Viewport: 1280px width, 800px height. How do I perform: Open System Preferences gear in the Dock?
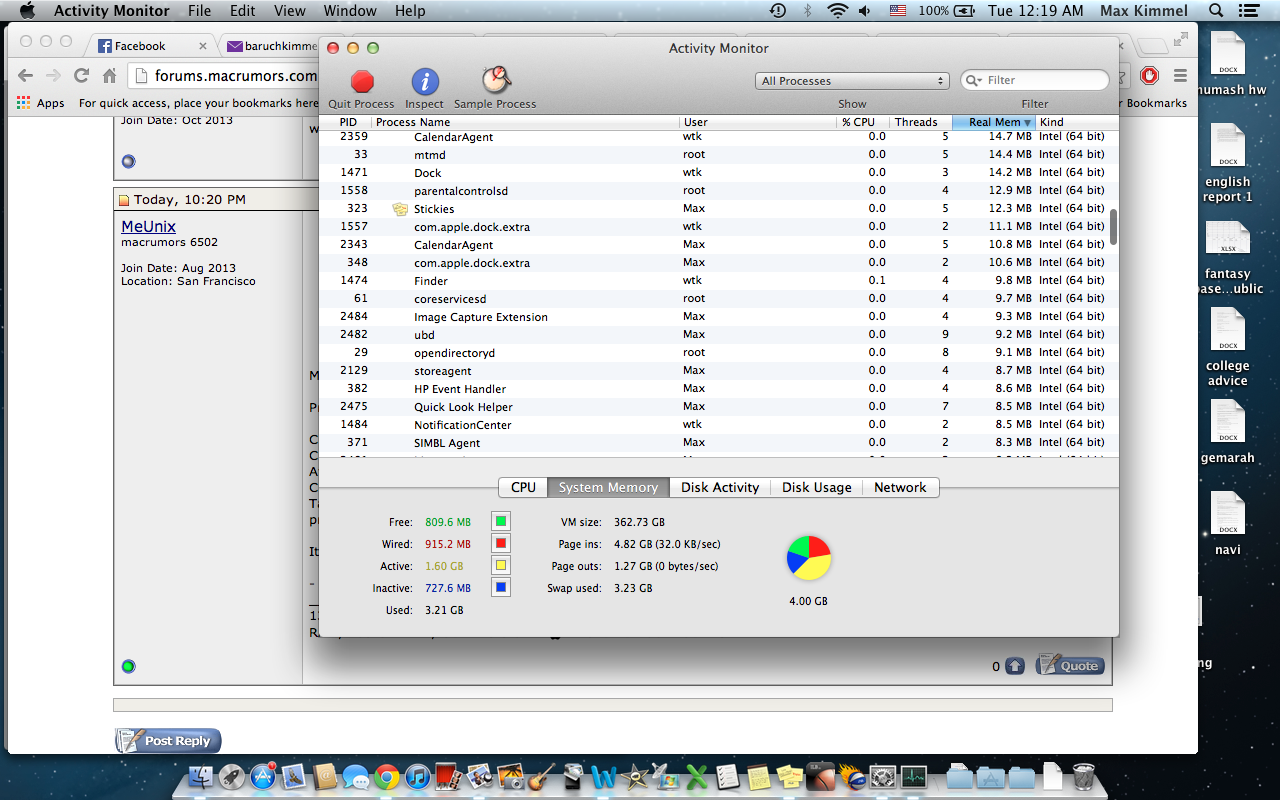click(882, 776)
